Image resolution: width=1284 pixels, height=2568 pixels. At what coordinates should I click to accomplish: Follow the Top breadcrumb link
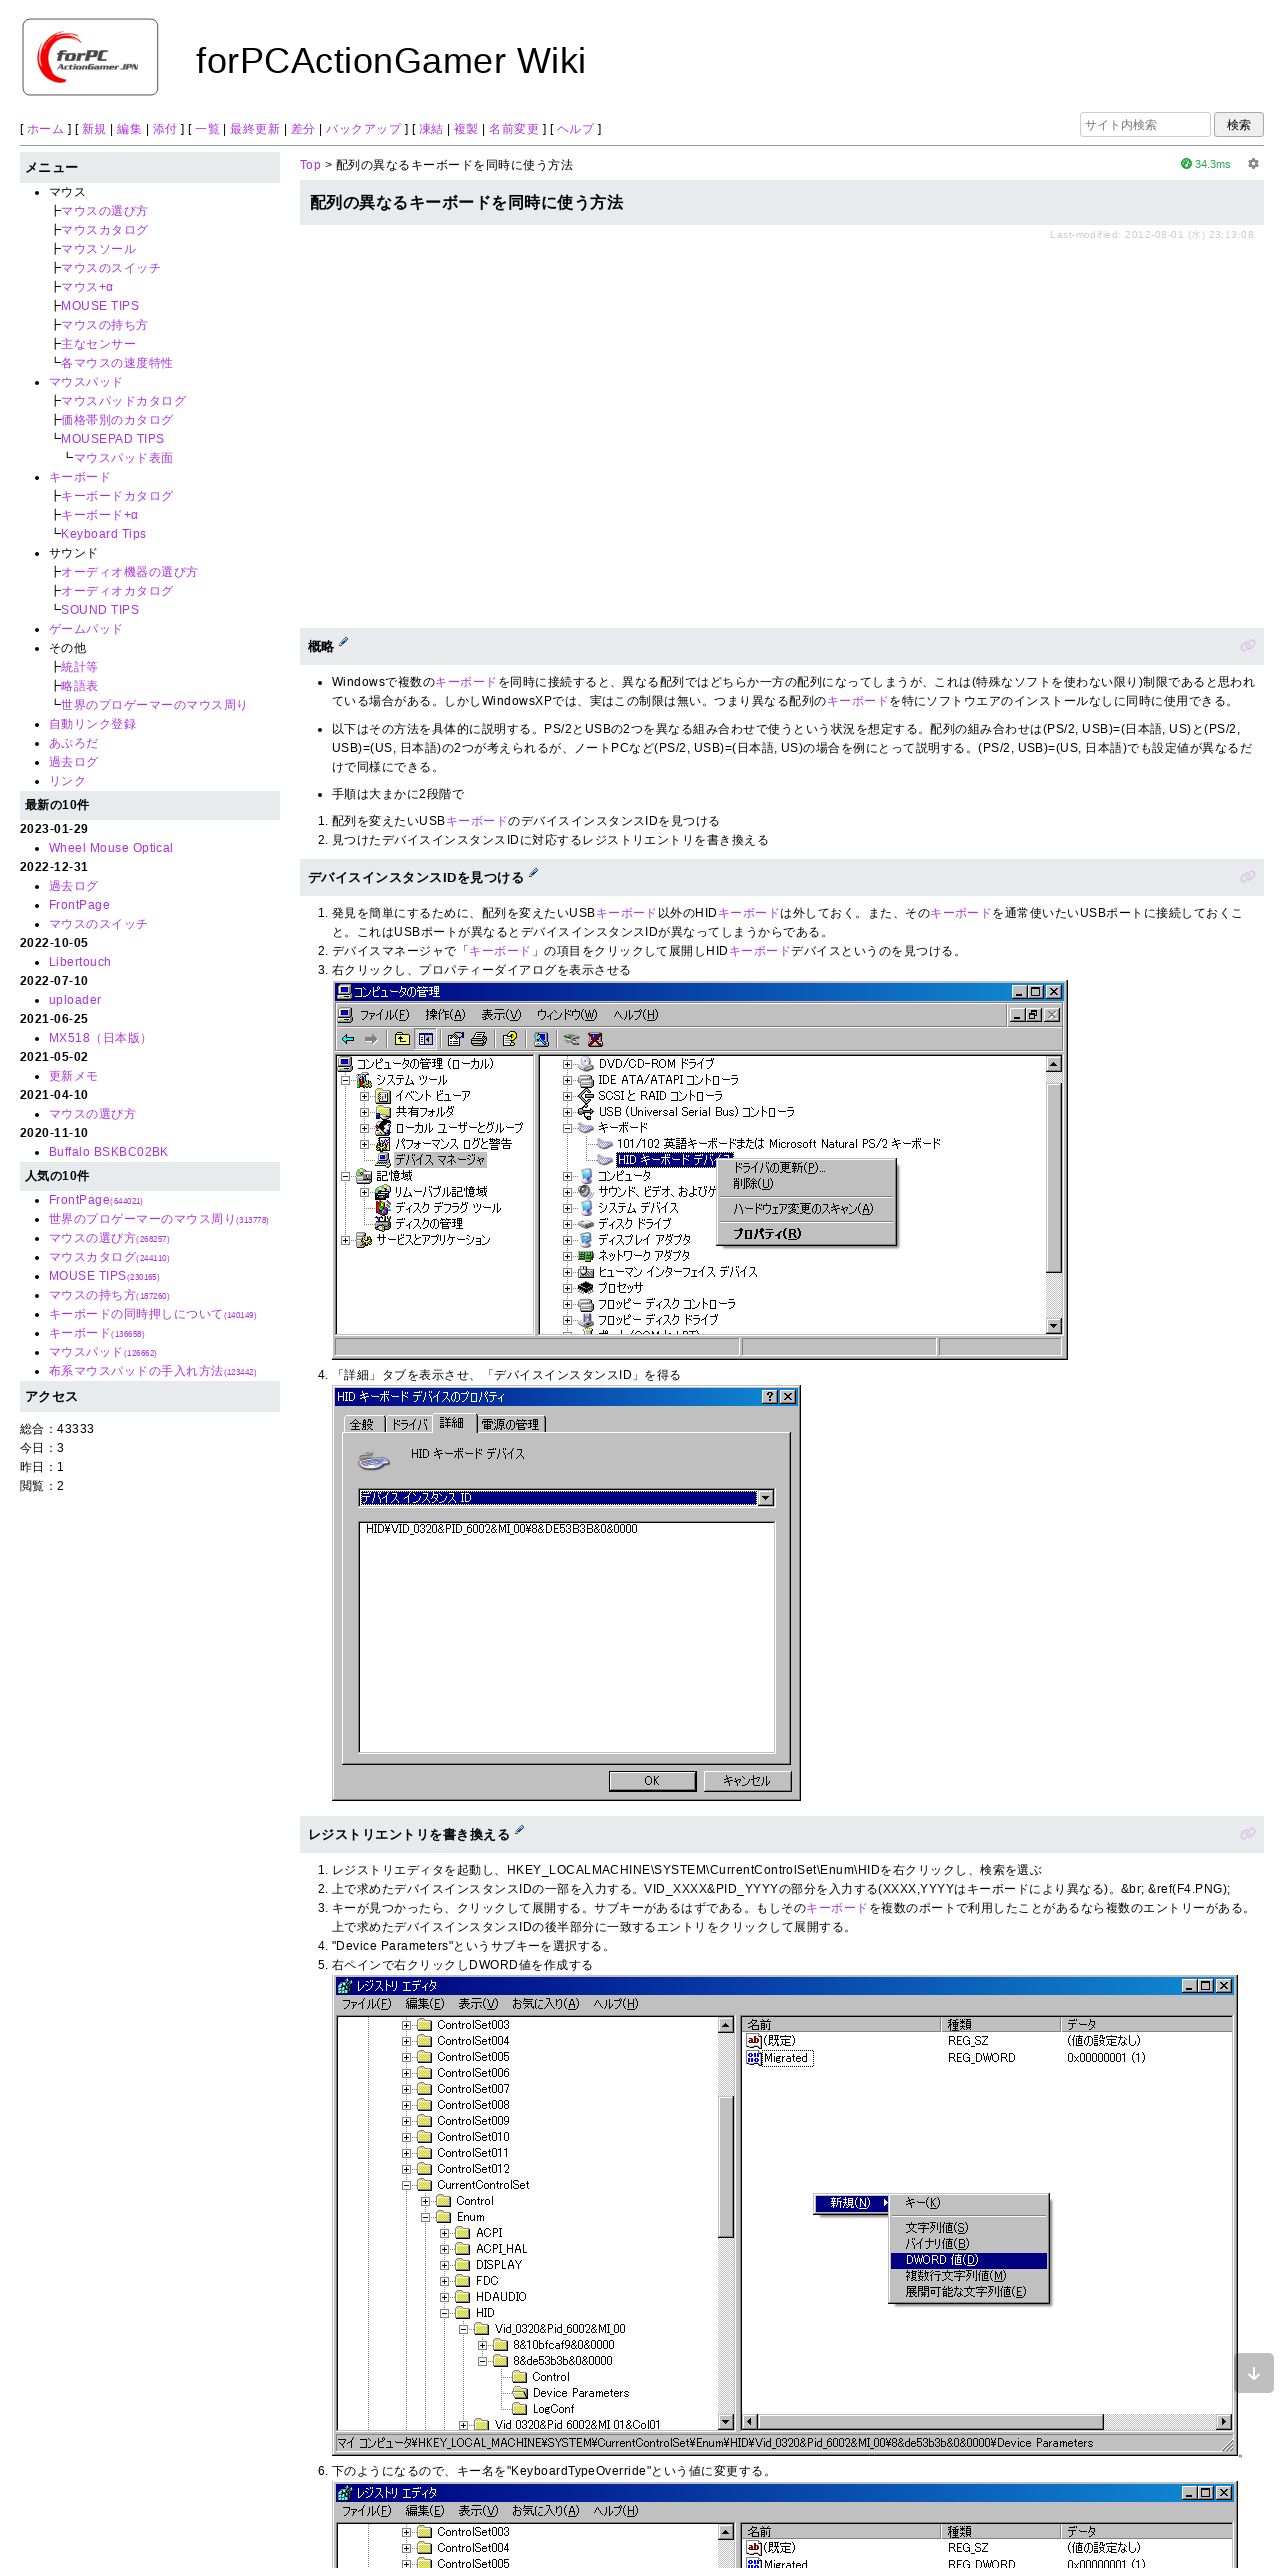[310, 165]
